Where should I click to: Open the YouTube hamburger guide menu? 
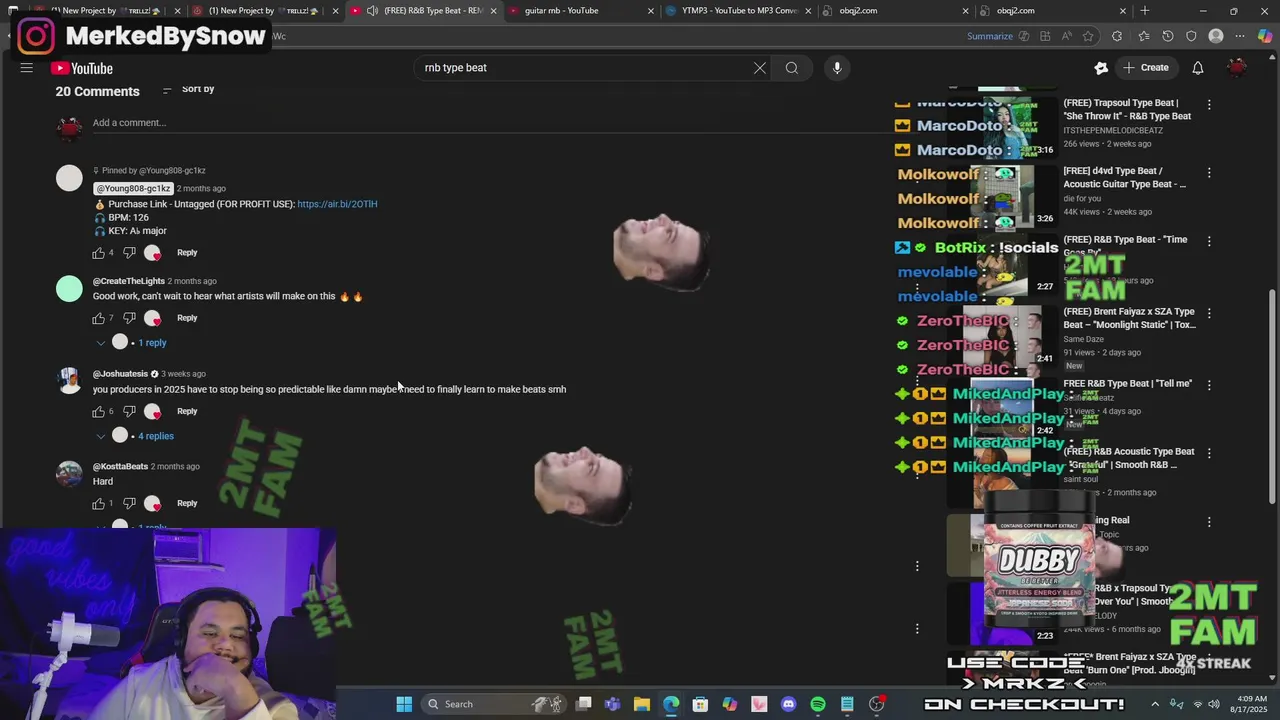(27, 68)
